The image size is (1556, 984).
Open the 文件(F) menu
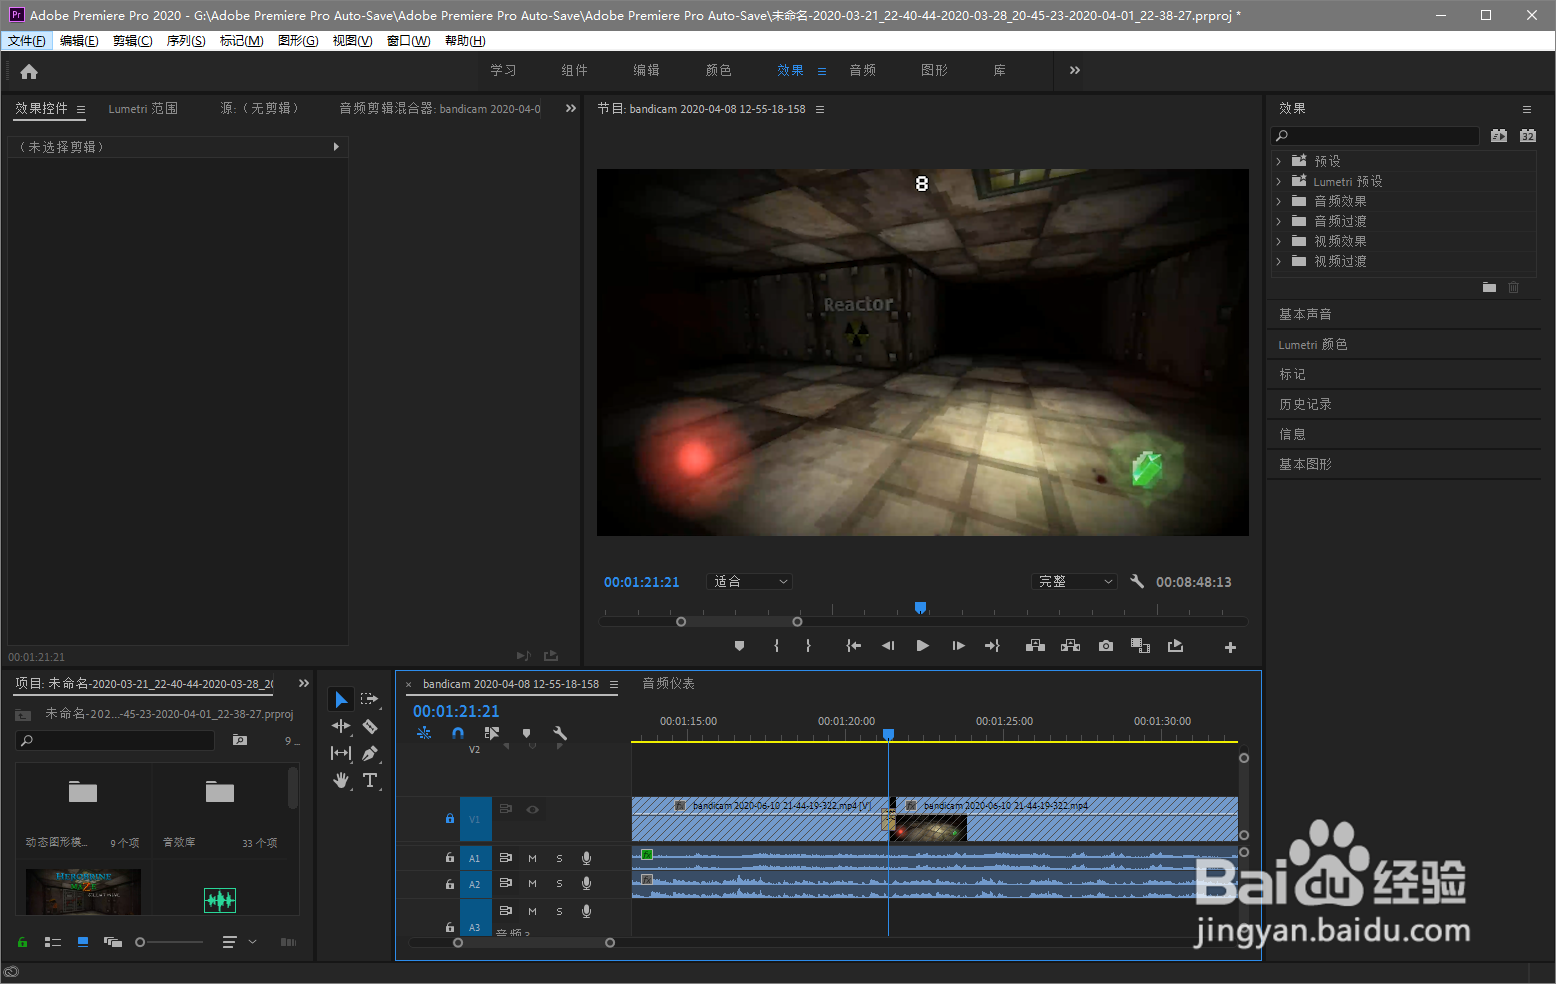[27, 41]
